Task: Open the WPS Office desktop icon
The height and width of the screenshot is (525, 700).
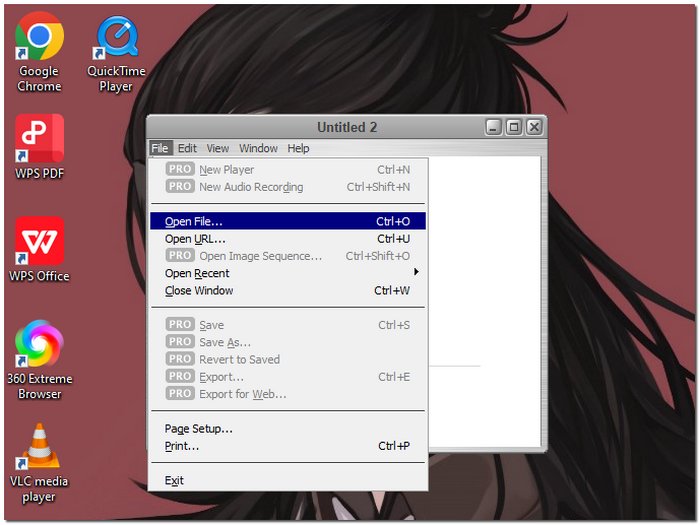Action: click(39, 250)
